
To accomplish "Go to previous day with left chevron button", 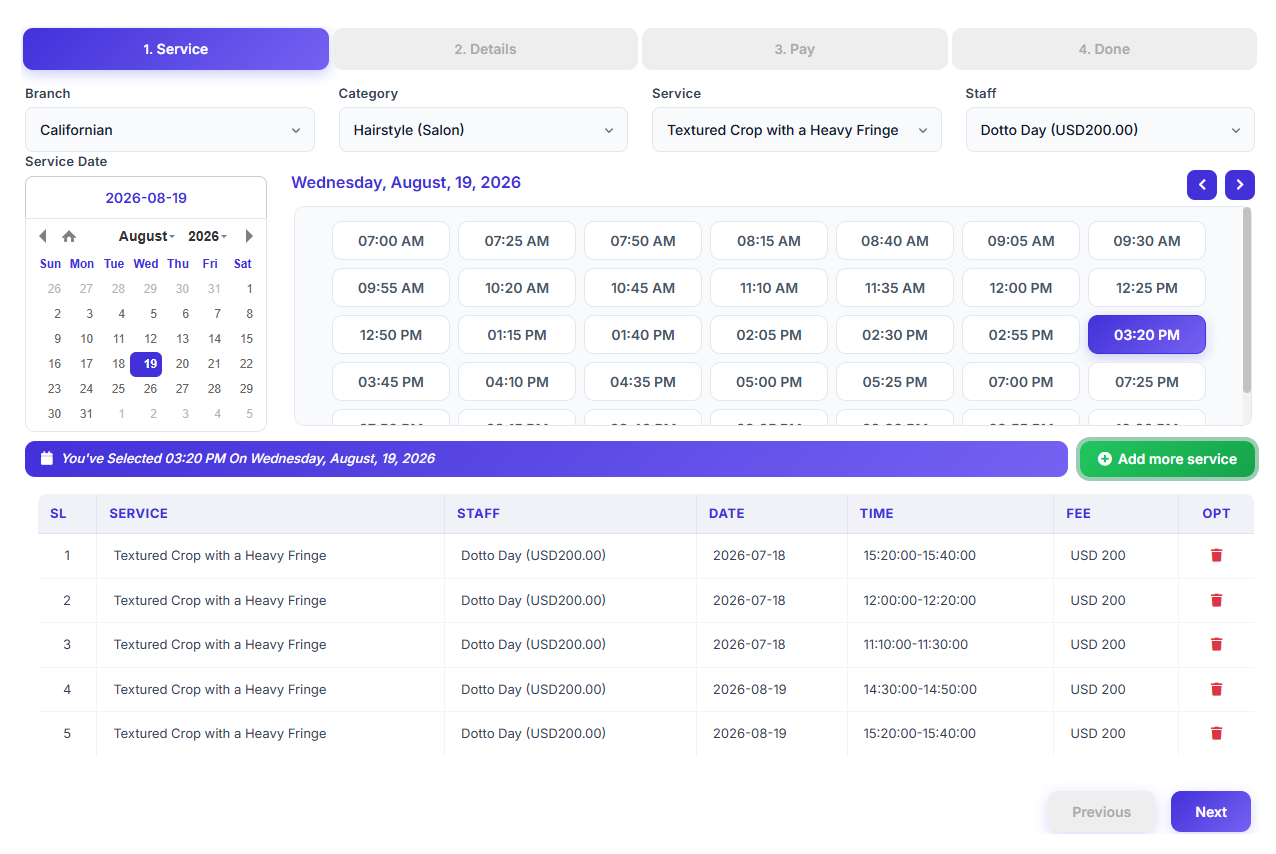I will click(x=1202, y=185).
